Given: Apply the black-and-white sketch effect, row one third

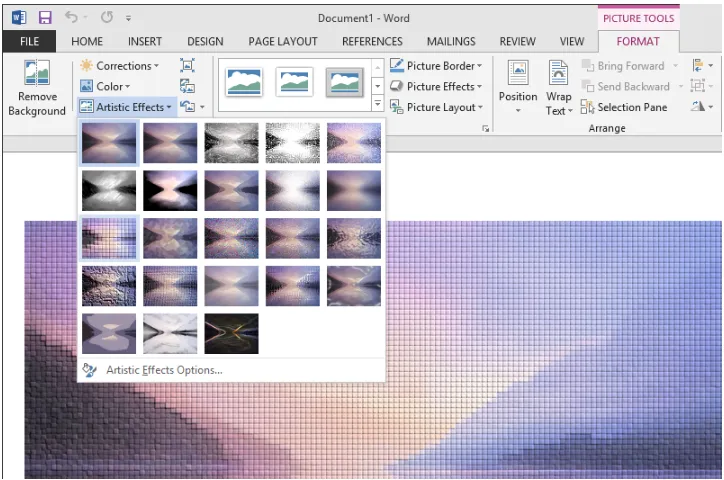Looking at the screenshot, I should click(x=231, y=143).
